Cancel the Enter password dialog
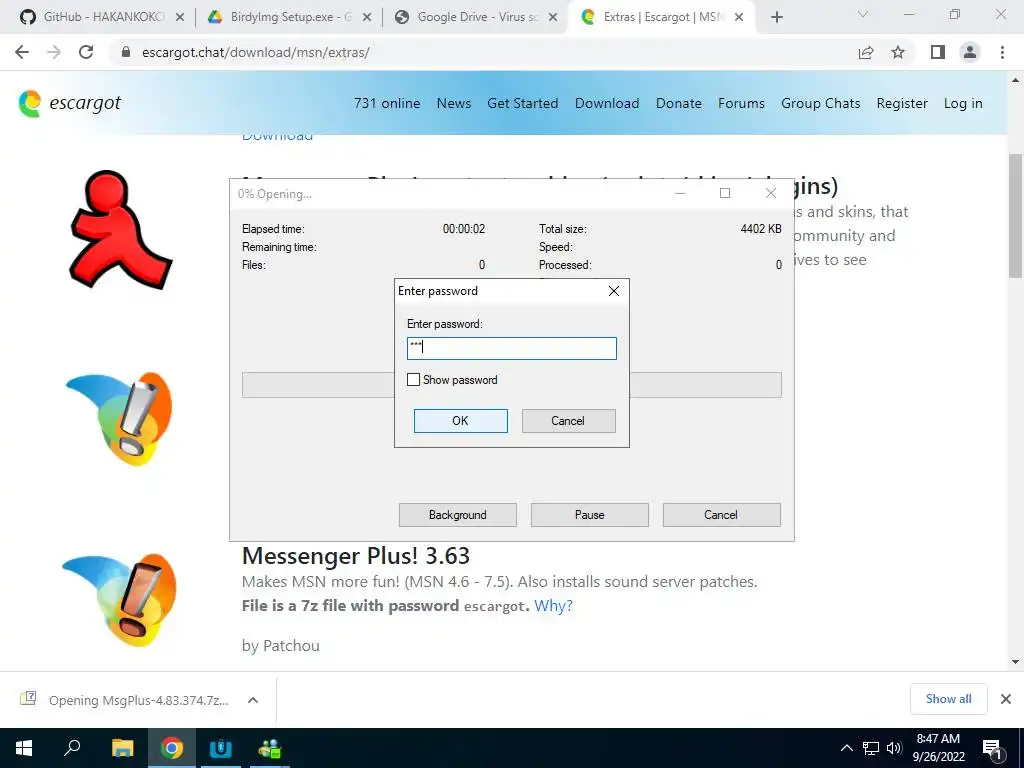 pyautogui.click(x=568, y=421)
